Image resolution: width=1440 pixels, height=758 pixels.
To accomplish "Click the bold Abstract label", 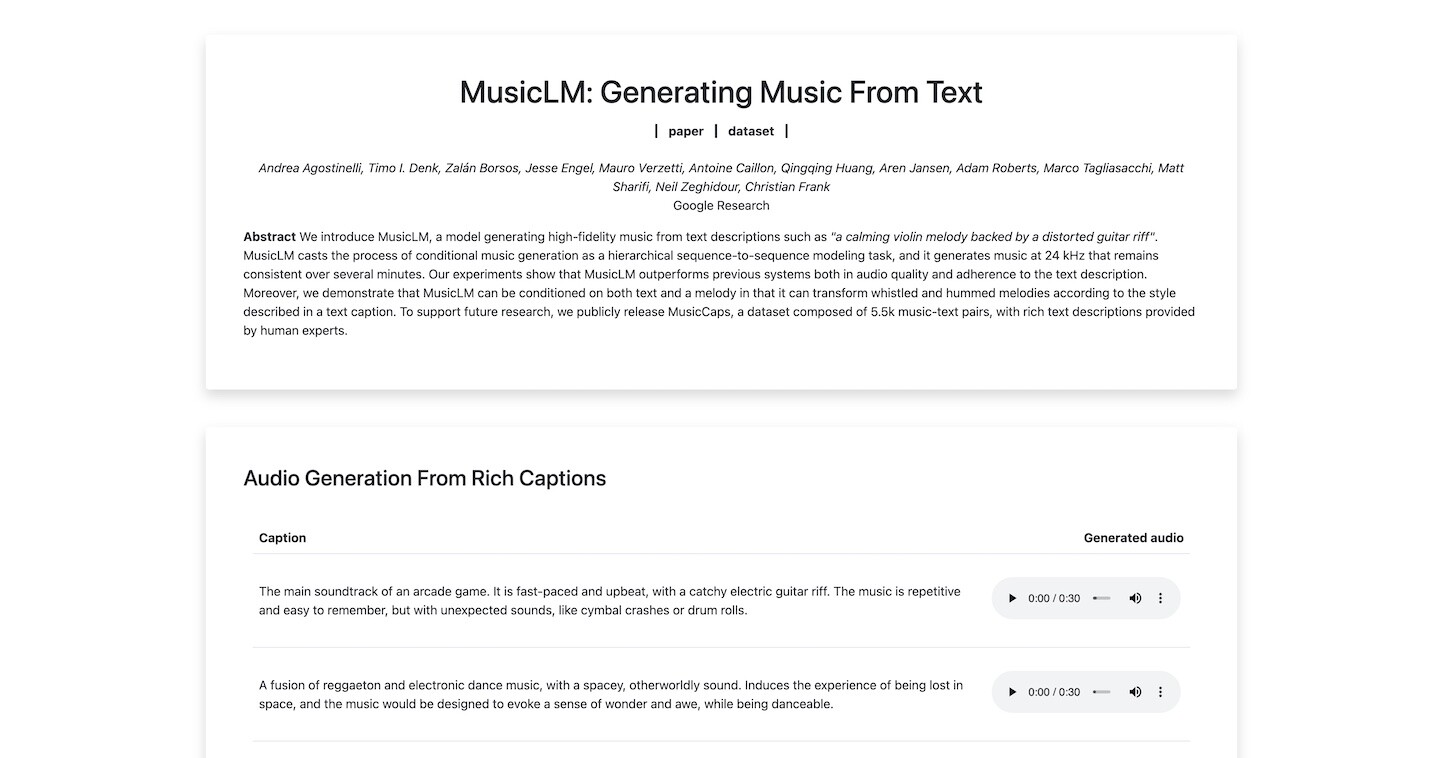I will coord(269,237).
